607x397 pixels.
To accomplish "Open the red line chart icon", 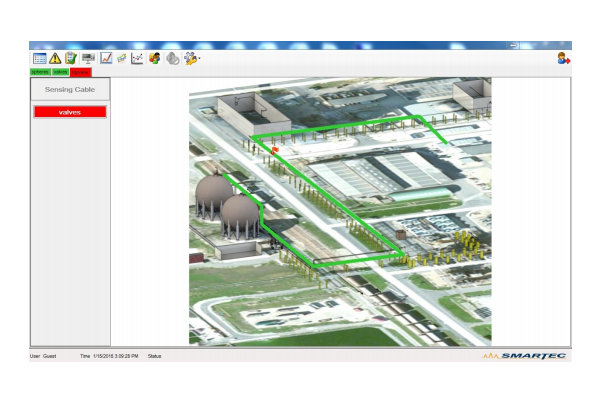I will pos(106,58).
